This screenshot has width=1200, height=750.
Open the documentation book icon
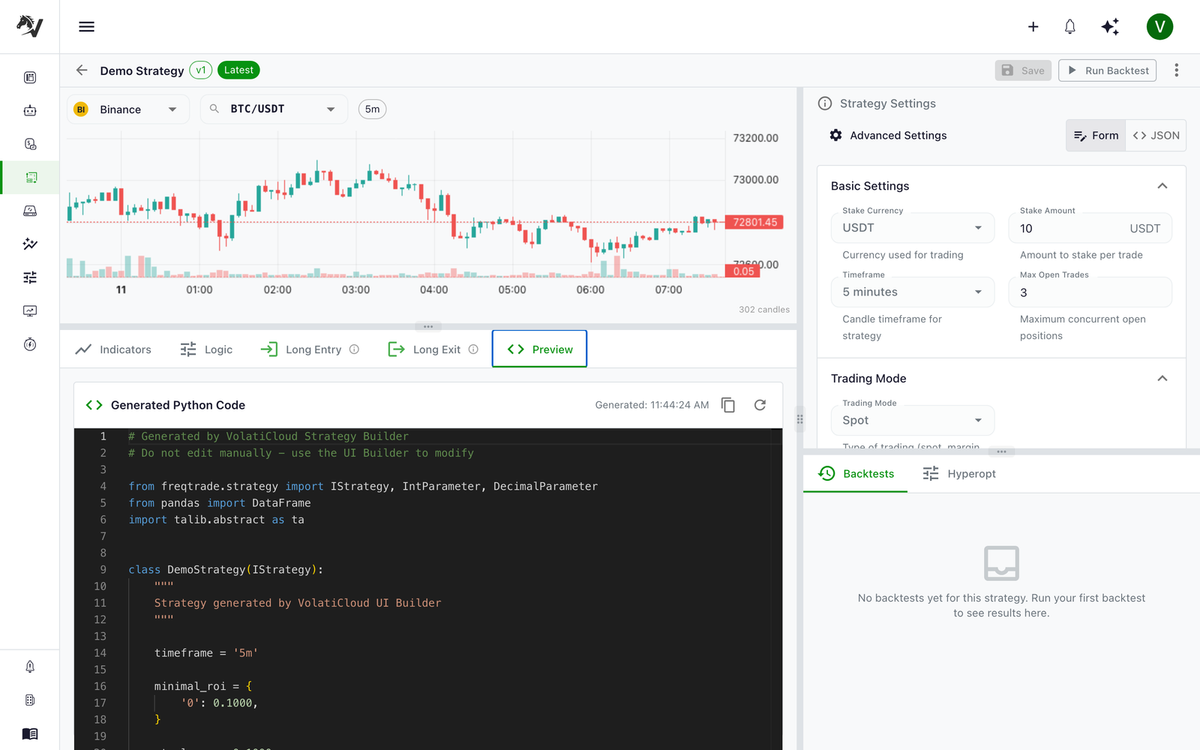[30, 733]
